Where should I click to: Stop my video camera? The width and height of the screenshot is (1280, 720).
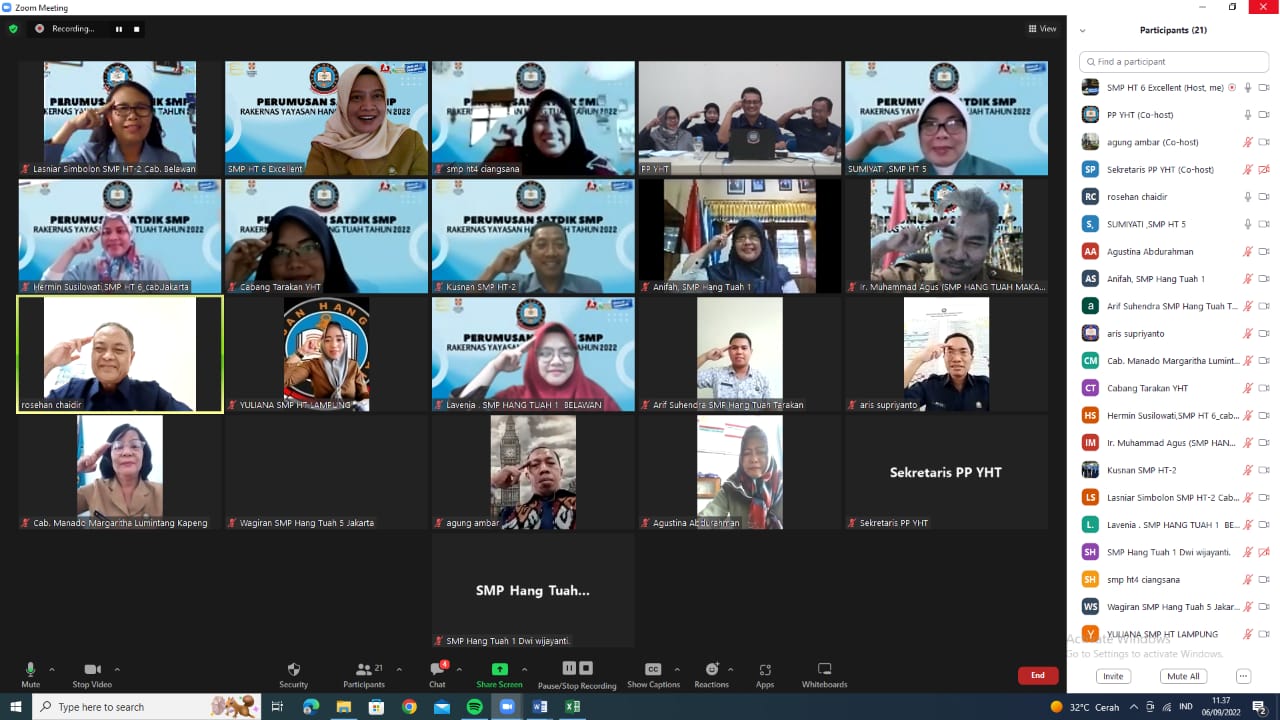click(x=93, y=674)
